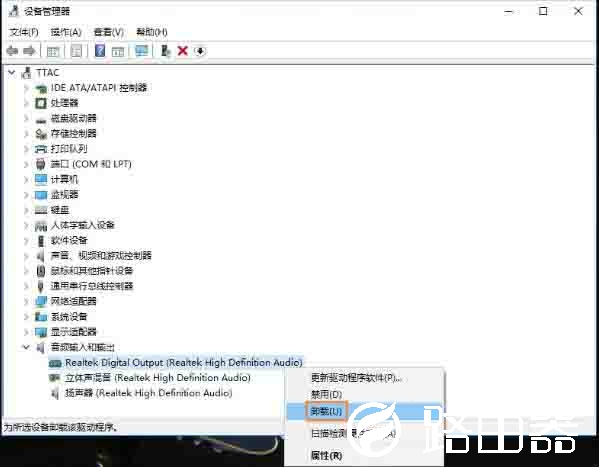Expand the 处理器 node arrow
Screen dimensions: 599x467
click(x=26, y=103)
